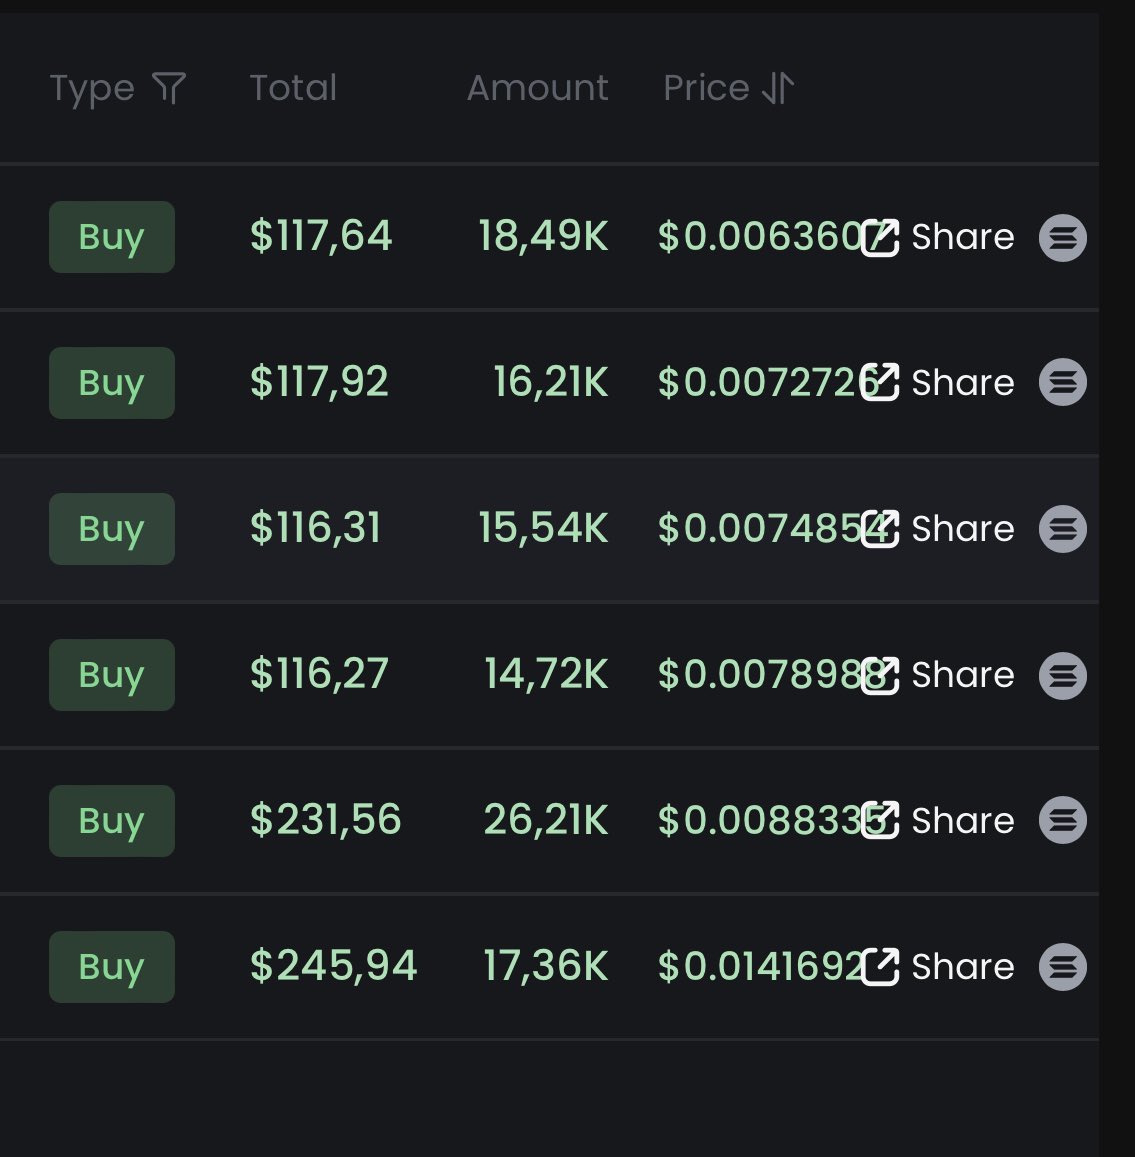Share the $117,92 buy transaction
Image resolution: width=1135 pixels, height=1157 pixels.
pyautogui.click(x=938, y=382)
